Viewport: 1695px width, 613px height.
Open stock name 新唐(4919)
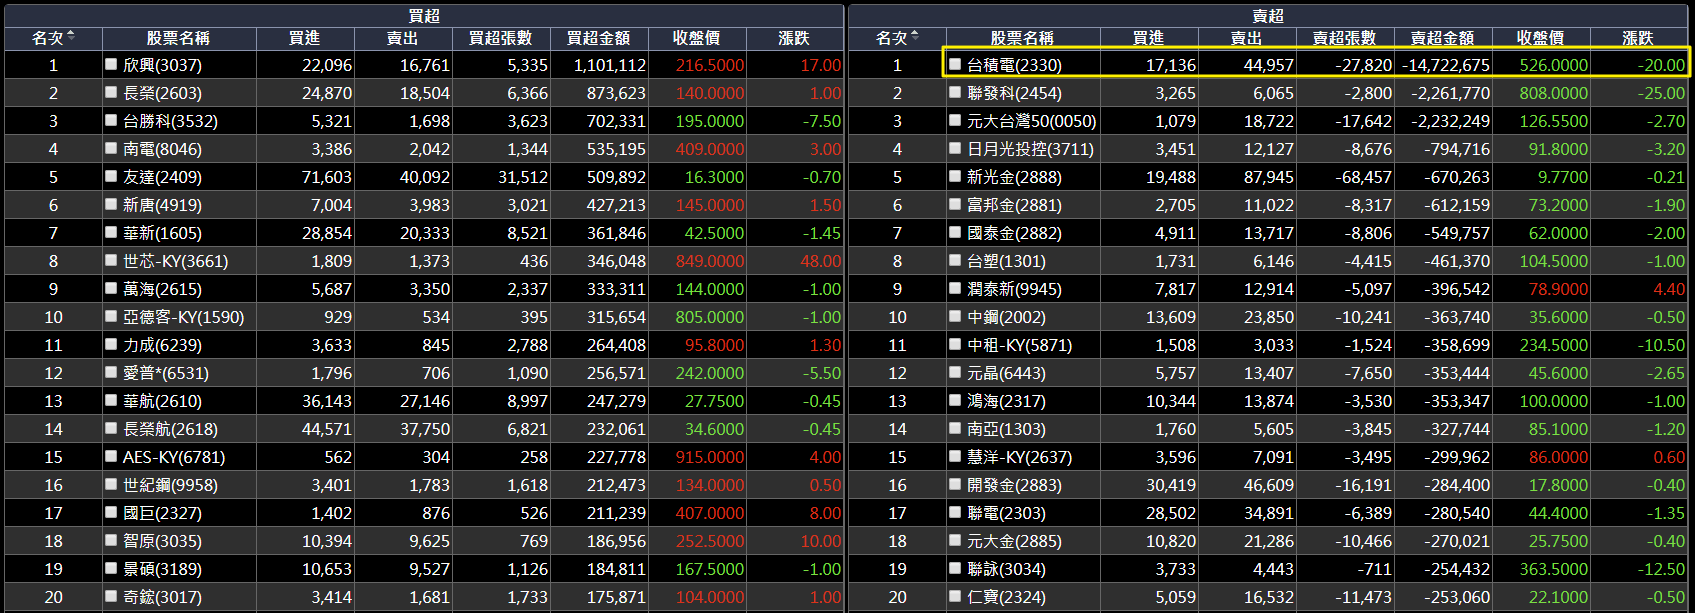coord(162,205)
